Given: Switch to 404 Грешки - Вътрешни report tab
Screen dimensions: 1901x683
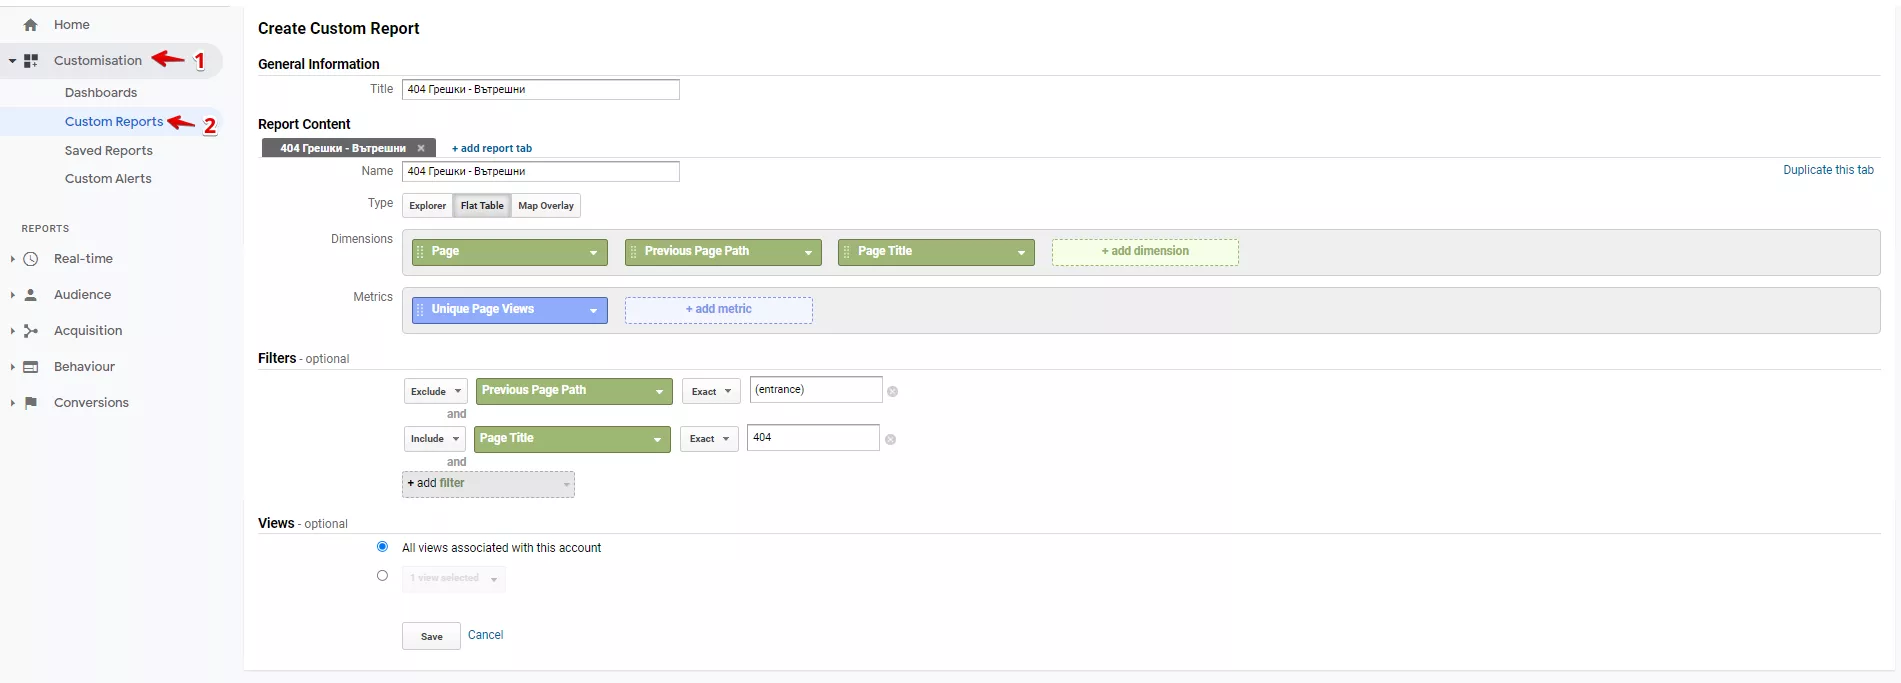Looking at the screenshot, I should pyautogui.click(x=343, y=148).
